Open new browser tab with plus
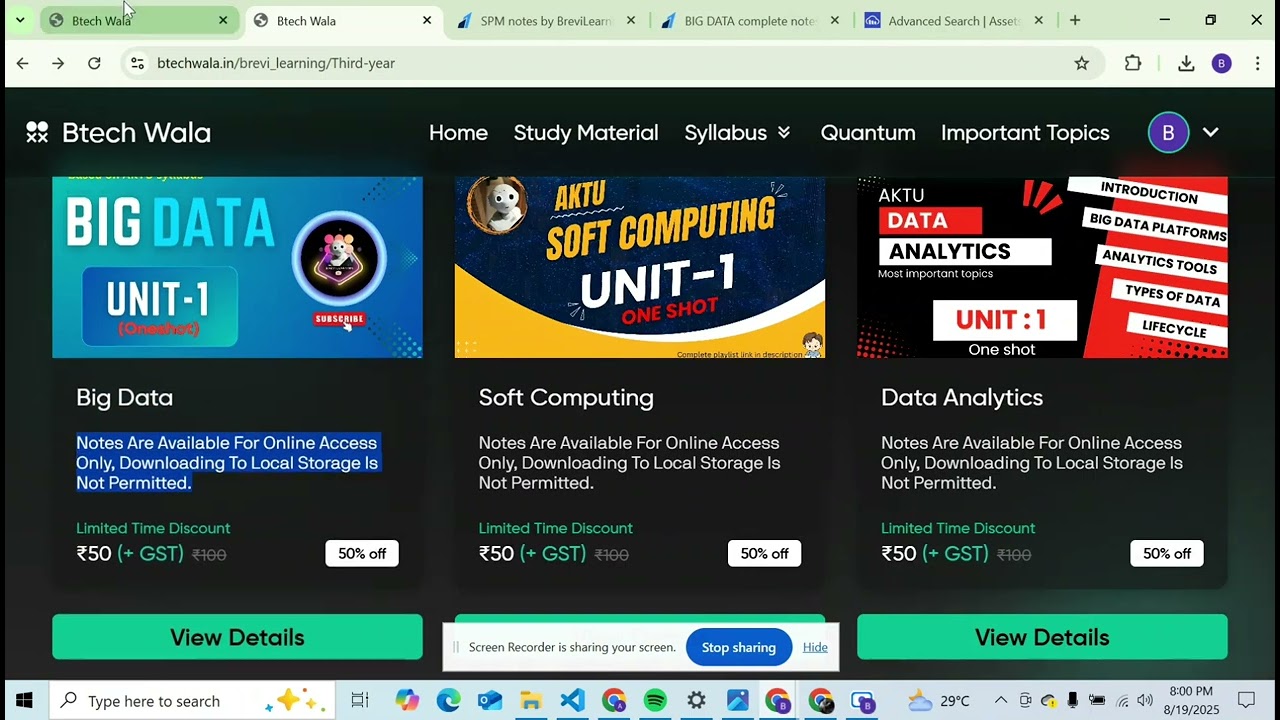 click(x=1075, y=20)
